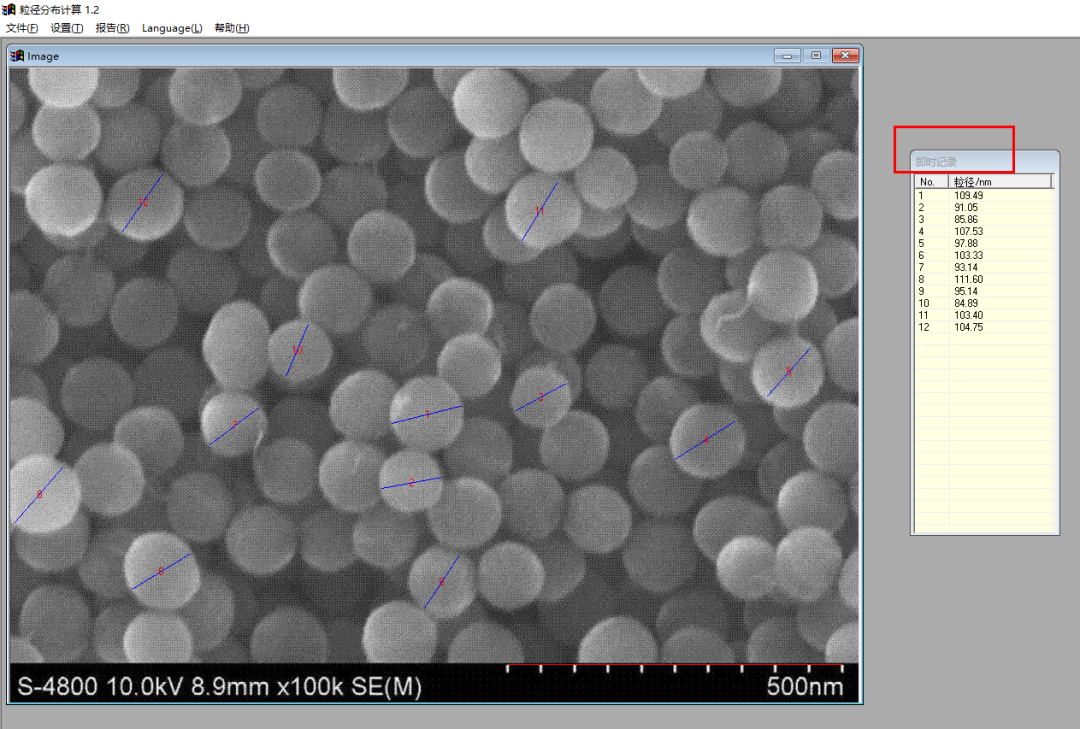This screenshot has width=1080, height=729.
Task: Select row 1 with value 109.49
Action: click(984, 196)
